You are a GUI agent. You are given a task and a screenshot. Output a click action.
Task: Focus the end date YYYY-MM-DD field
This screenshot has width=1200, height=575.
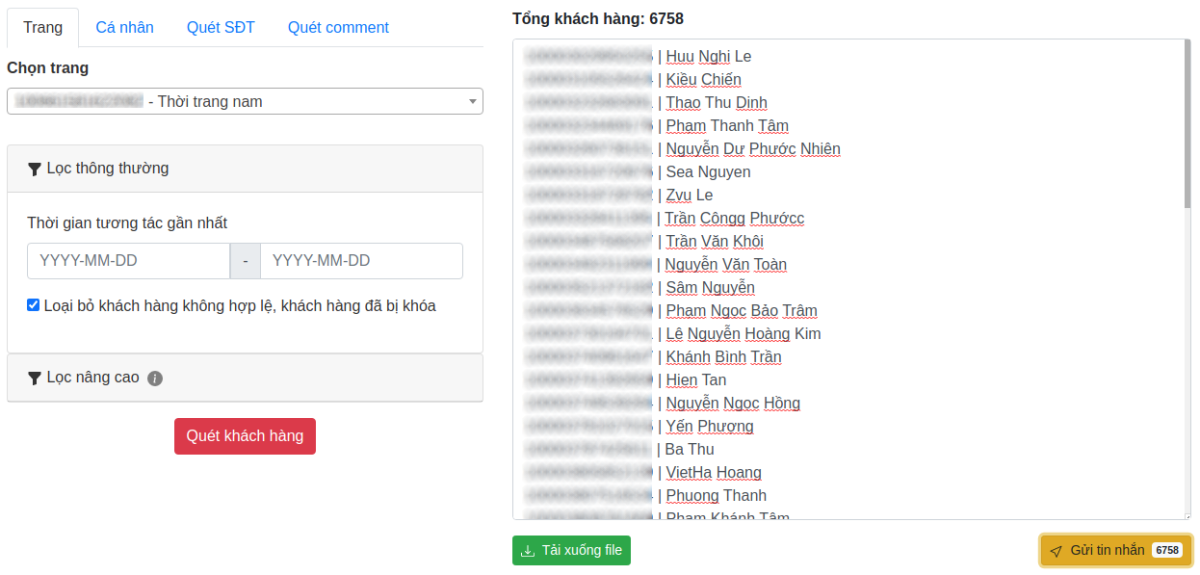pos(361,261)
